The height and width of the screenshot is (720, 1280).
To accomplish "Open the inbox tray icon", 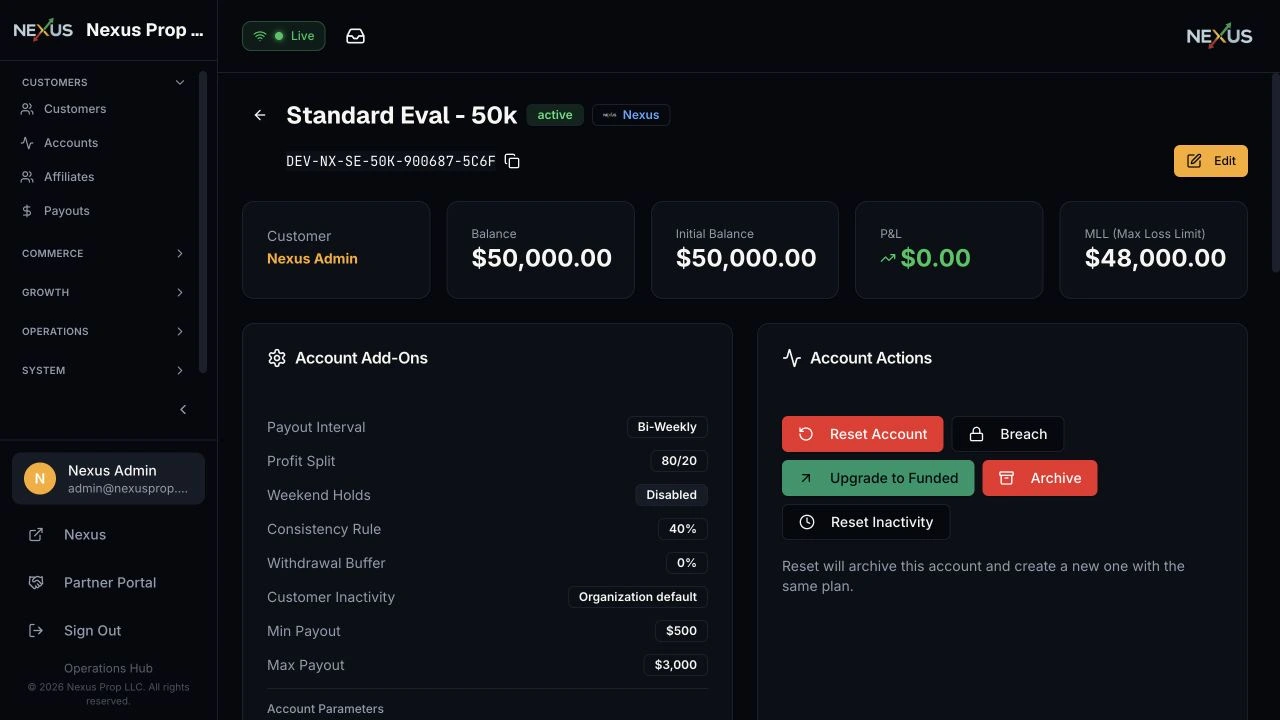I will 355,36.
